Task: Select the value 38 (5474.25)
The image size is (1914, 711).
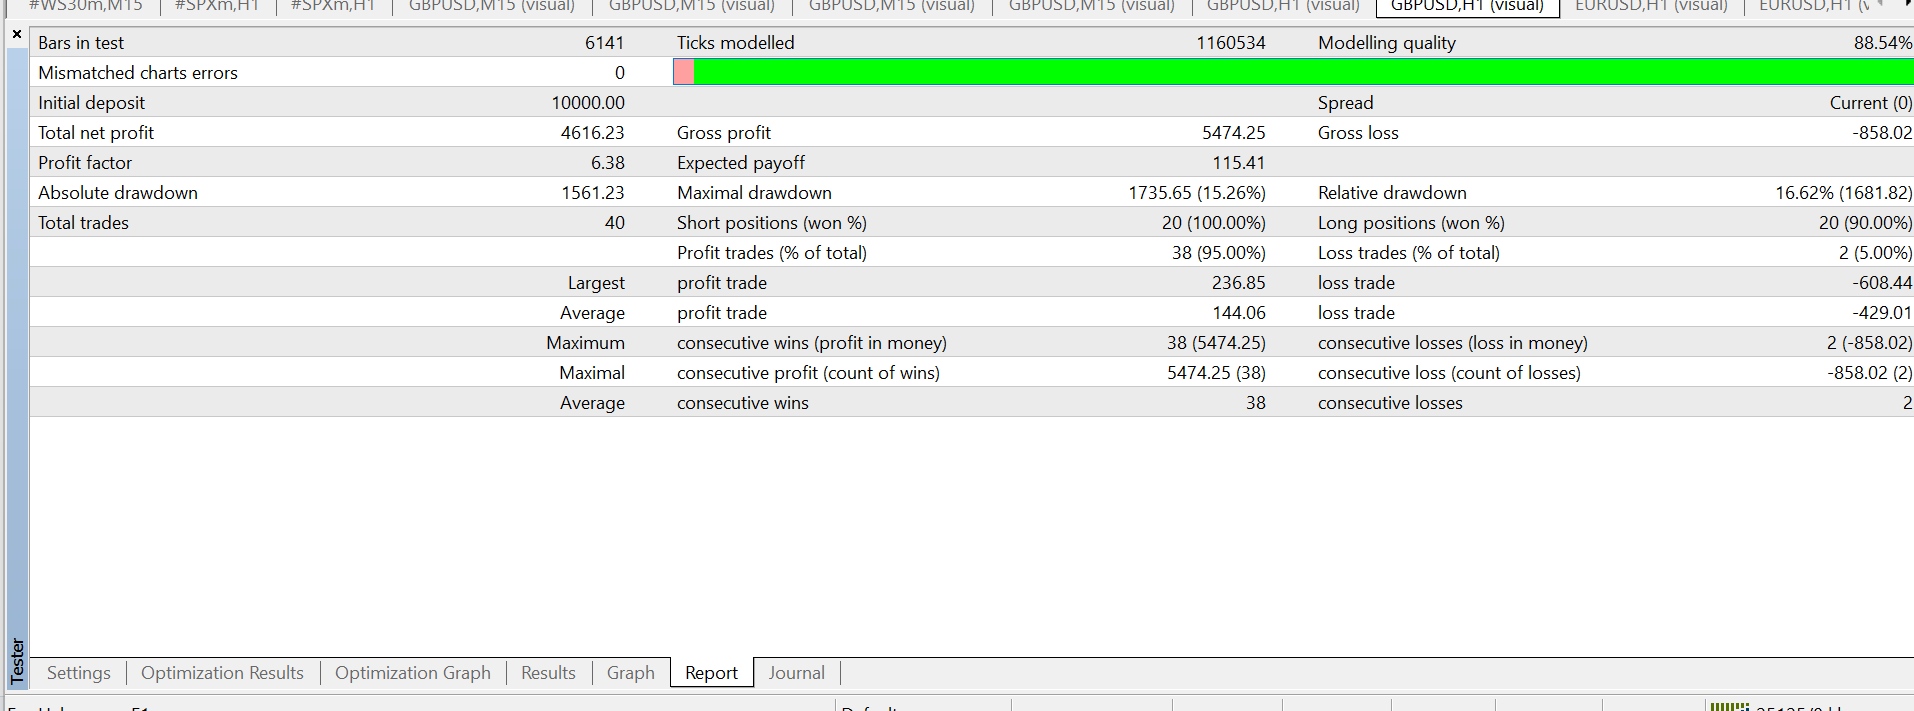Action: tap(1216, 343)
